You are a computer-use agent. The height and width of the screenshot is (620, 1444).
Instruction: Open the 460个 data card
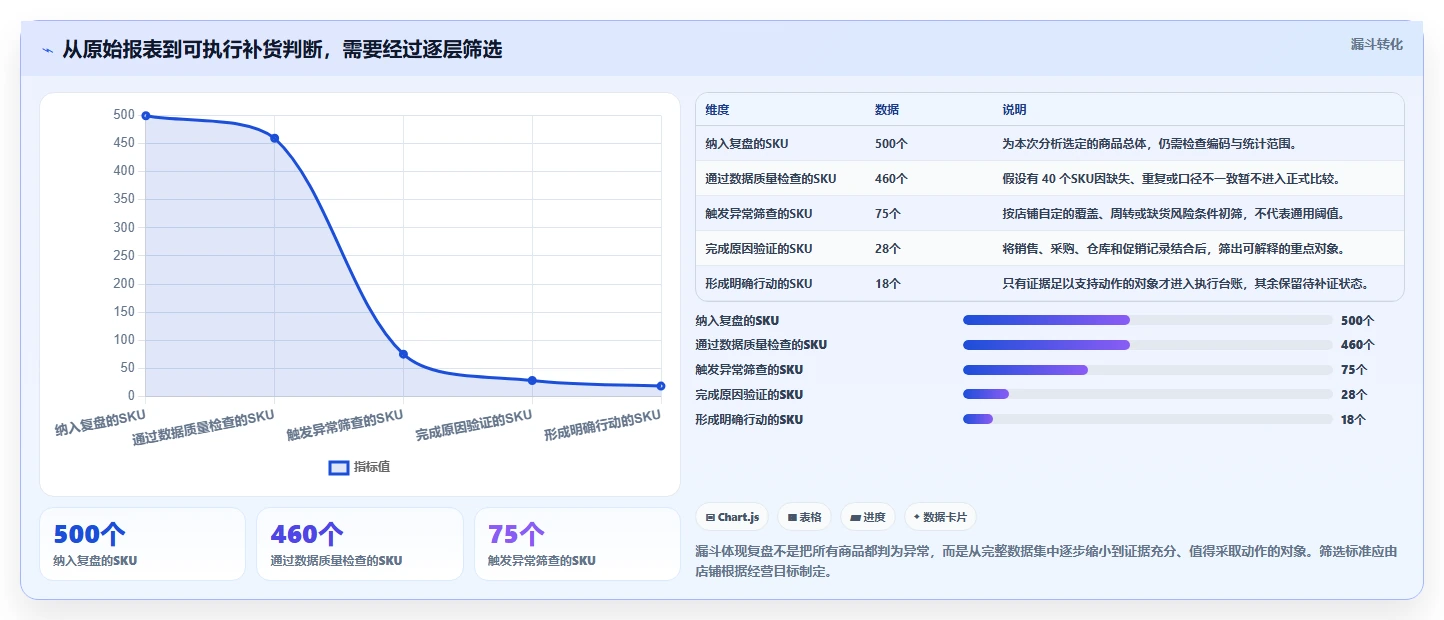click(x=360, y=544)
